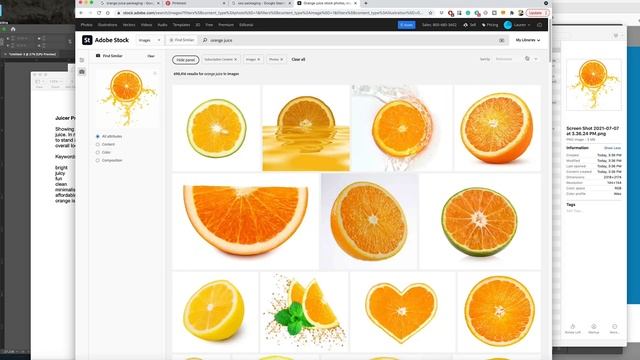Remove the Subscription Content filter chip

point(236,60)
